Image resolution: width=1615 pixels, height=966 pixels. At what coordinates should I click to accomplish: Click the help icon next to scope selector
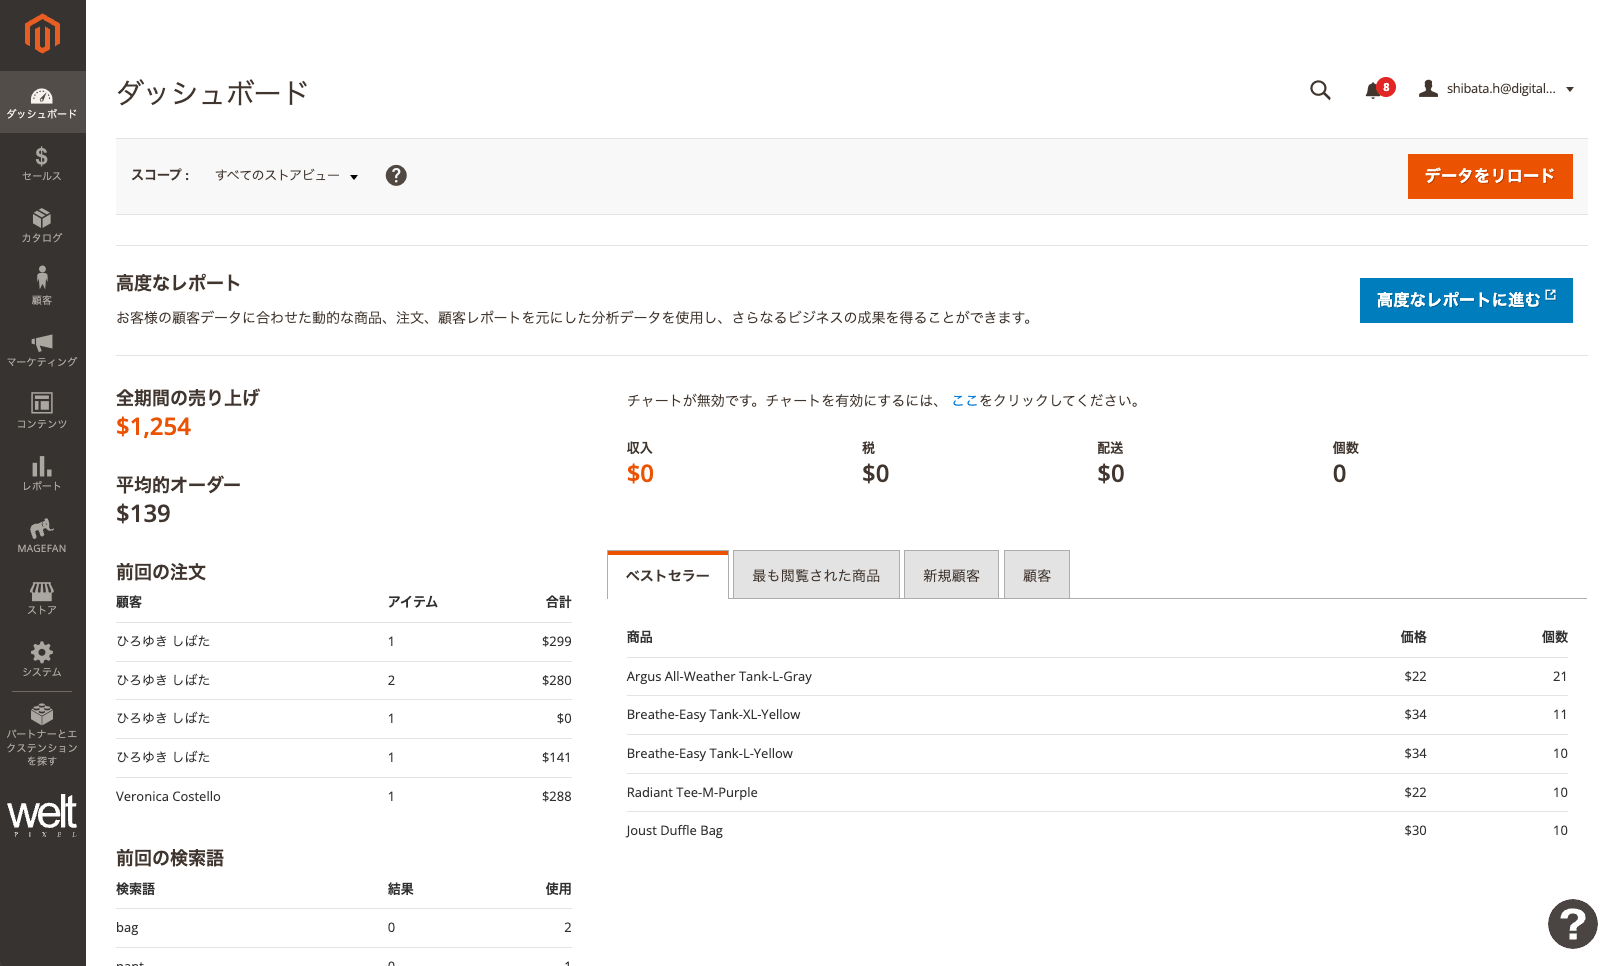(396, 175)
